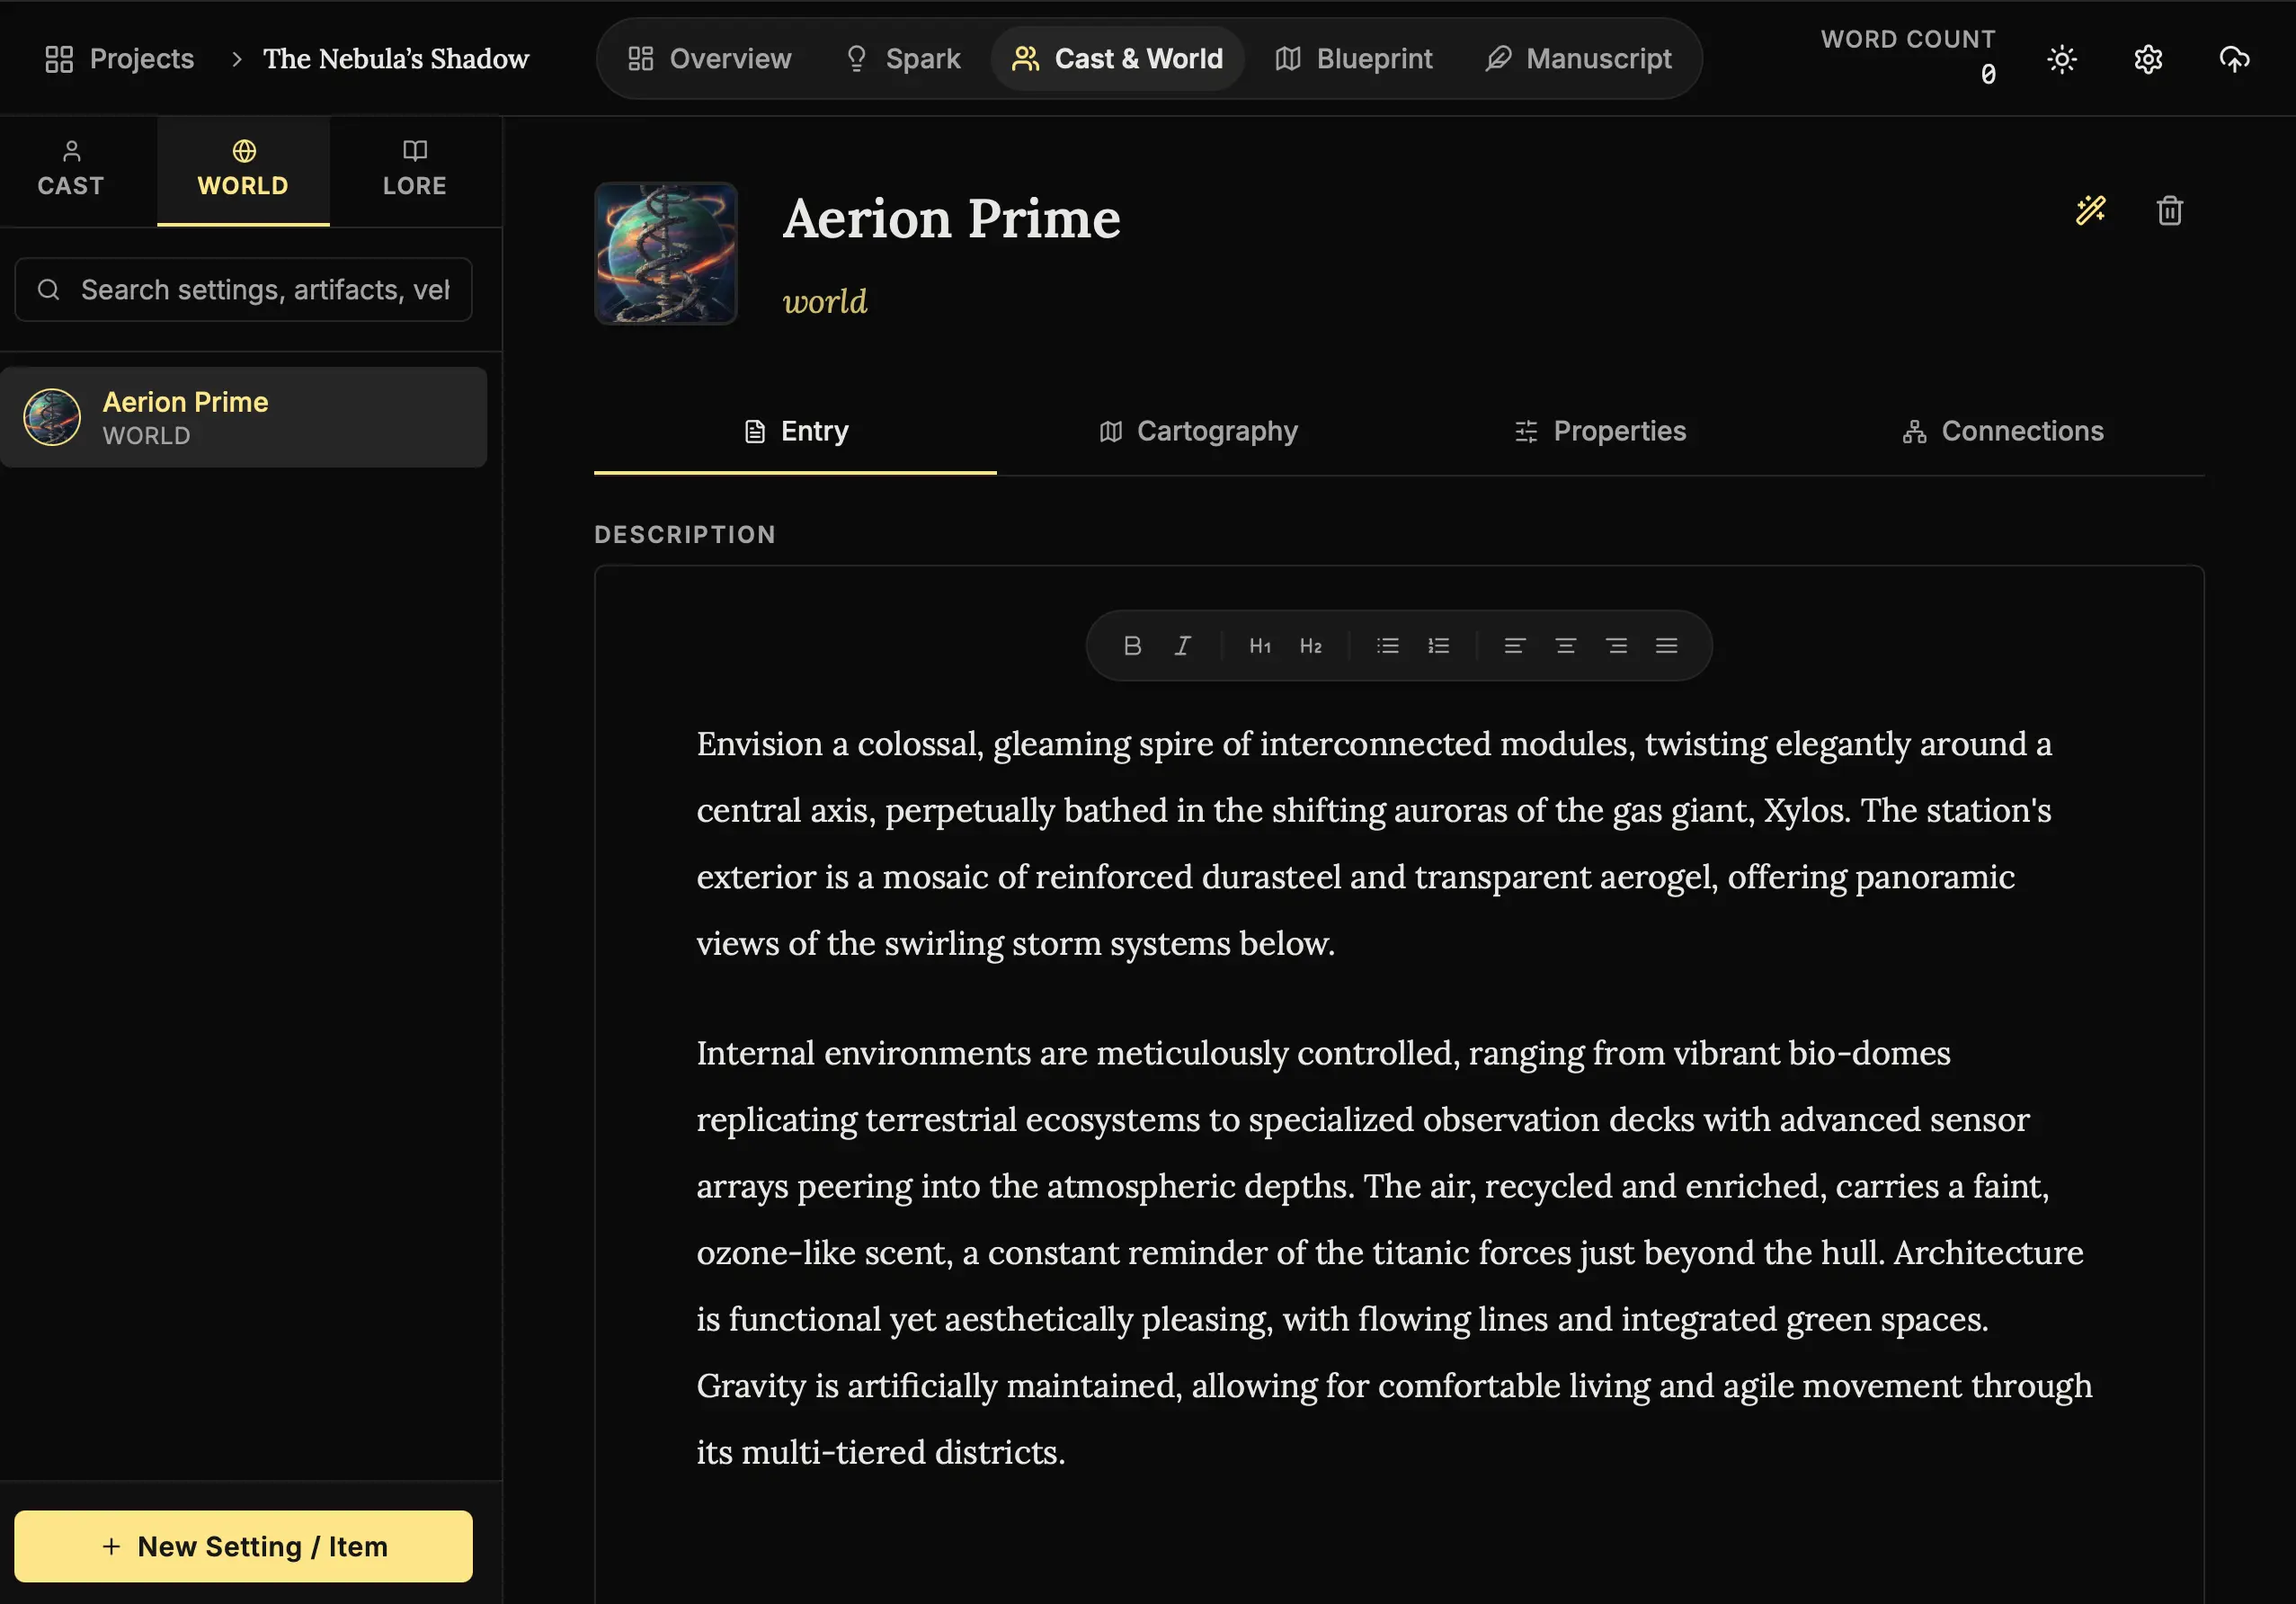The height and width of the screenshot is (1604, 2296).
Task: Center align the description text
Action: [x=1565, y=646]
